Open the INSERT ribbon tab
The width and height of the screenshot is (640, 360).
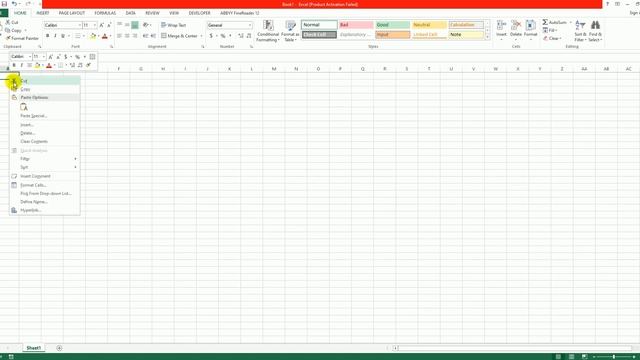[43, 13]
